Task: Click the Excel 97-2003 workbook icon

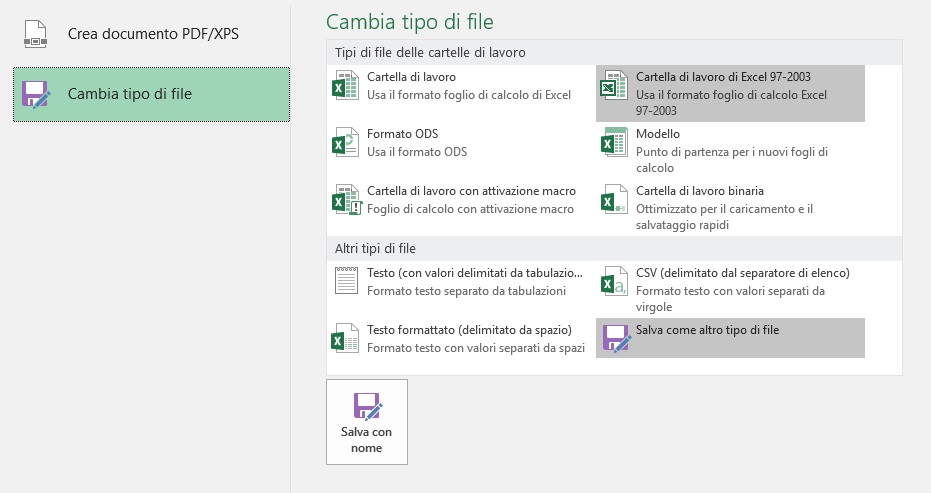Action: pos(613,86)
